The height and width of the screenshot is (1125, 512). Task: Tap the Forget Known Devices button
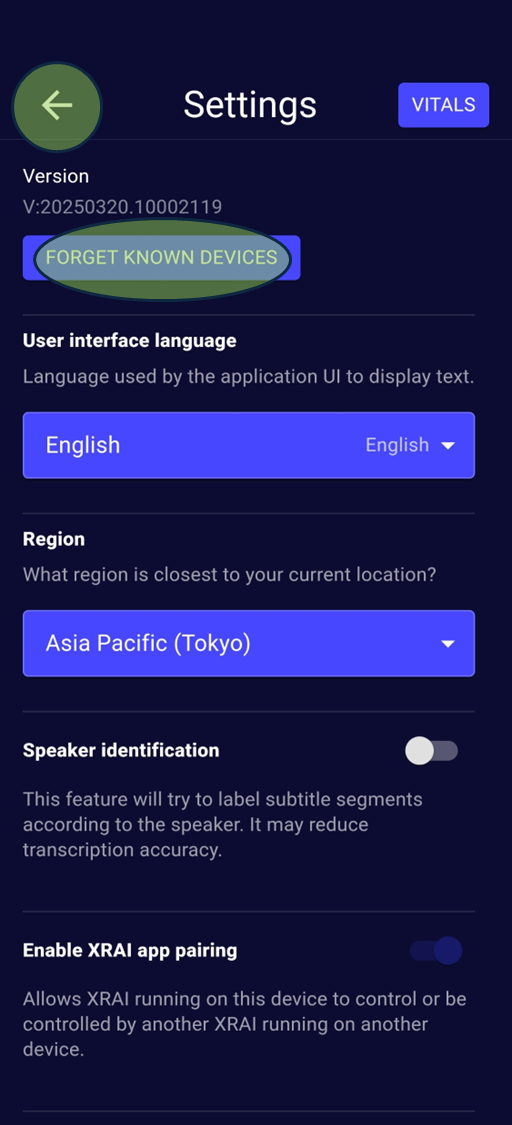(x=161, y=258)
